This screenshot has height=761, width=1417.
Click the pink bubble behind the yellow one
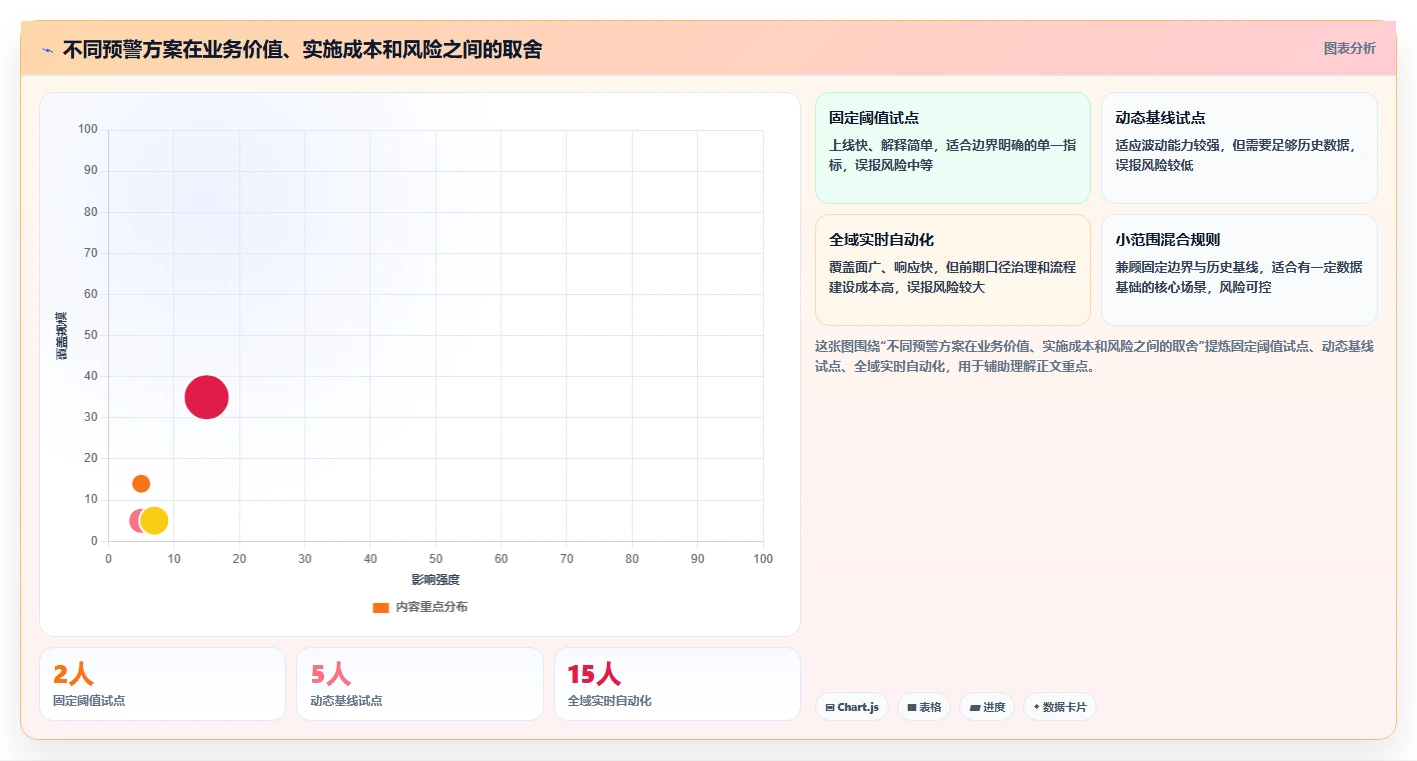(136, 520)
